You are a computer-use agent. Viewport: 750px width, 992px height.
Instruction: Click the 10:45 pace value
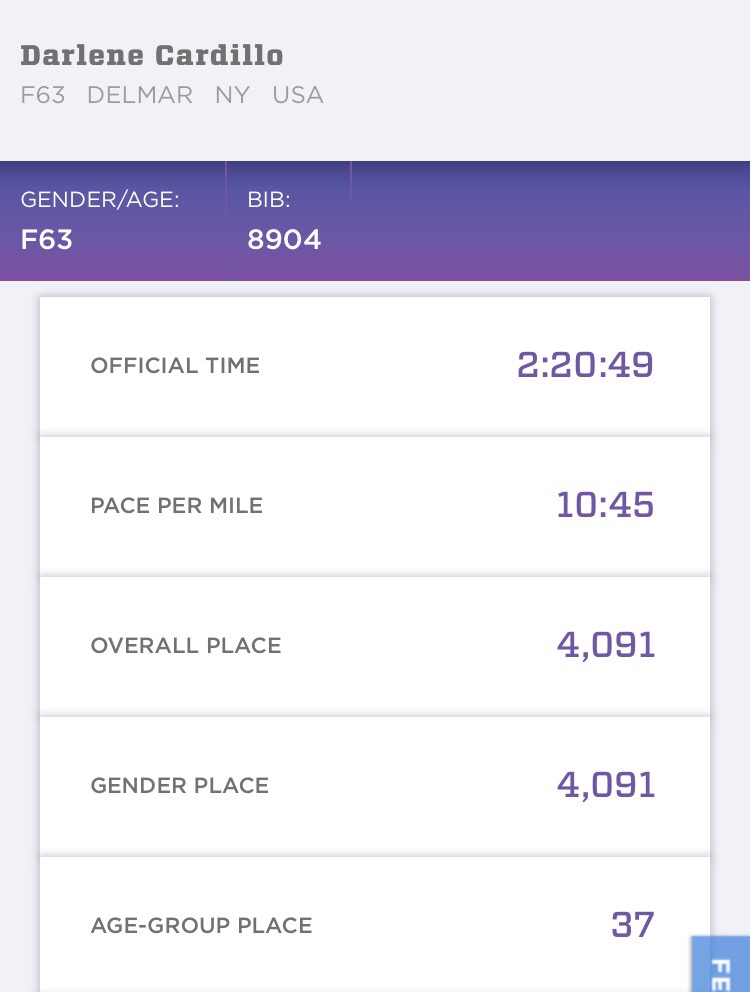[605, 505]
